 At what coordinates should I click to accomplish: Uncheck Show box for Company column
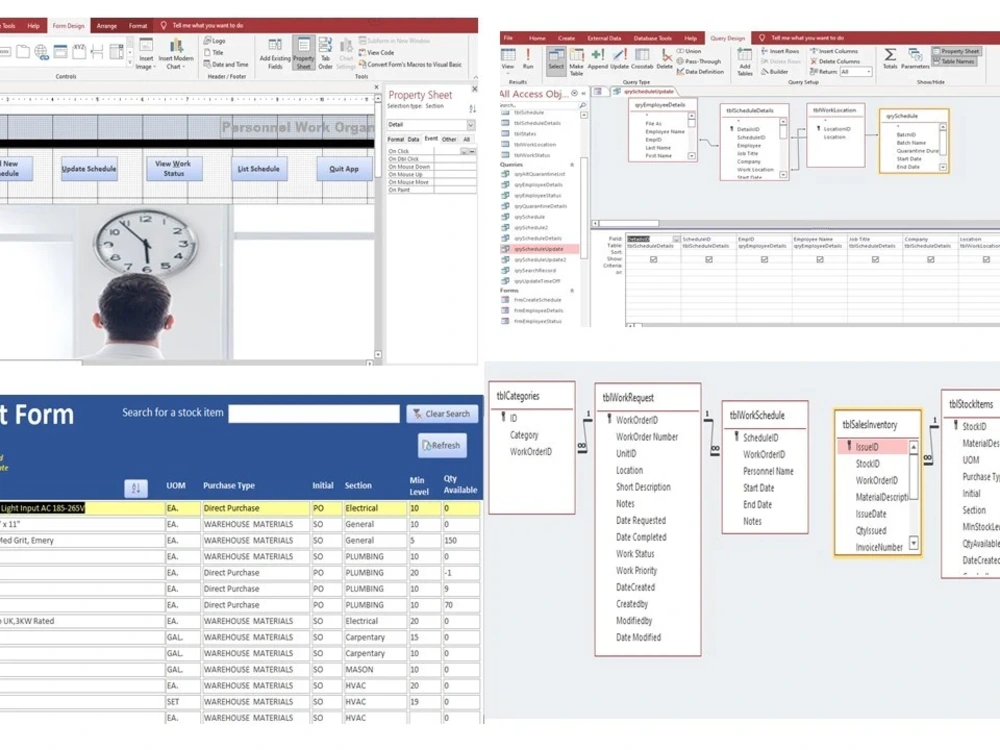(x=931, y=260)
